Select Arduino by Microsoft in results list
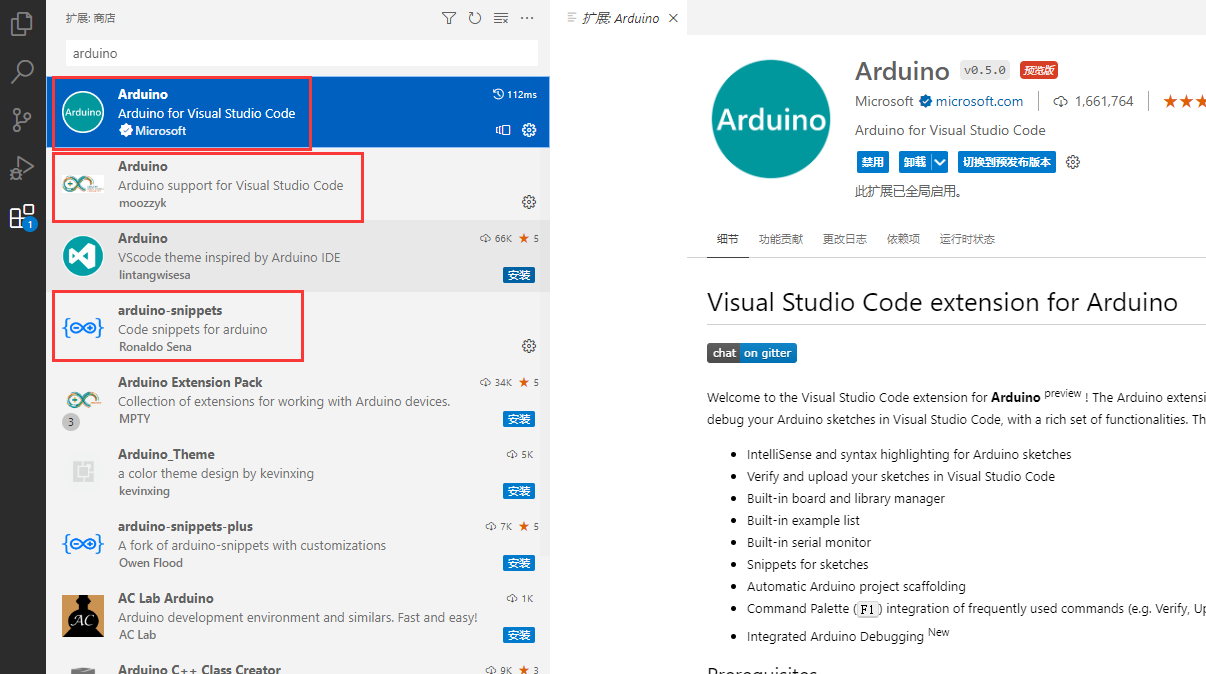Viewport: 1206px width, 674px height. (298, 112)
